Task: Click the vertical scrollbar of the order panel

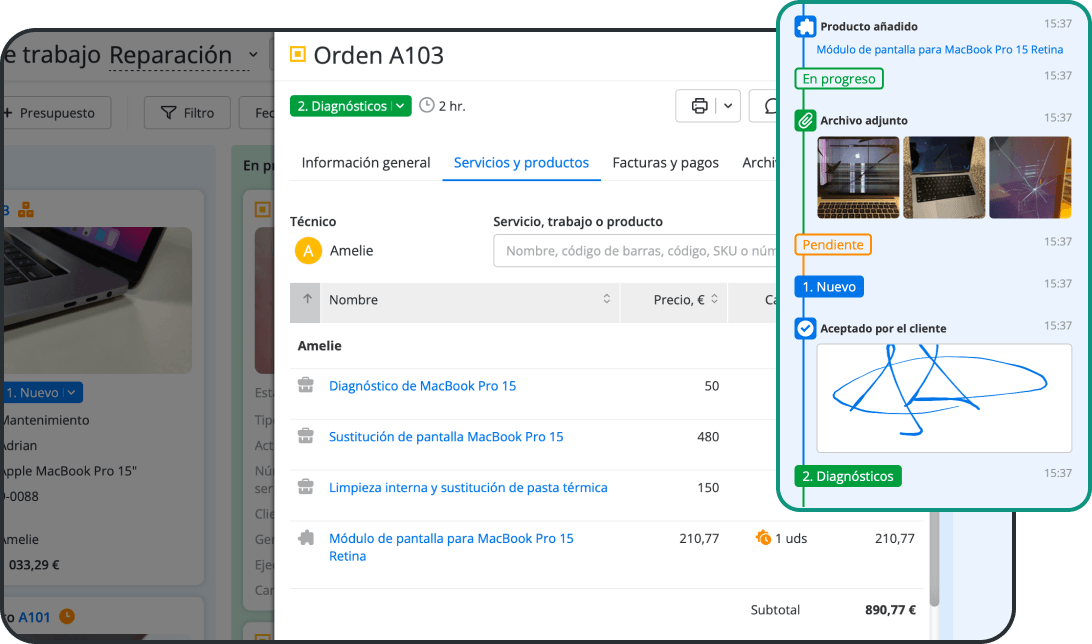Action: [x=935, y=559]
